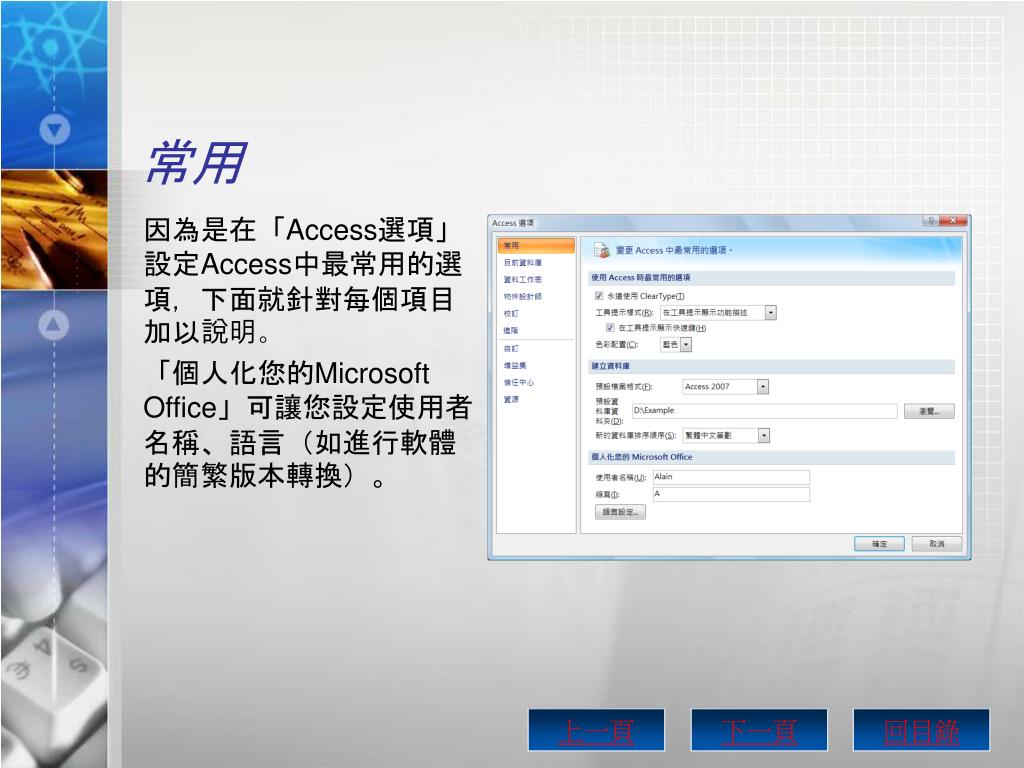This screenshot has width=1024, height=768.
Task: Open the 工具提示樣式 dropdown
Action: [x=771, y=313]
